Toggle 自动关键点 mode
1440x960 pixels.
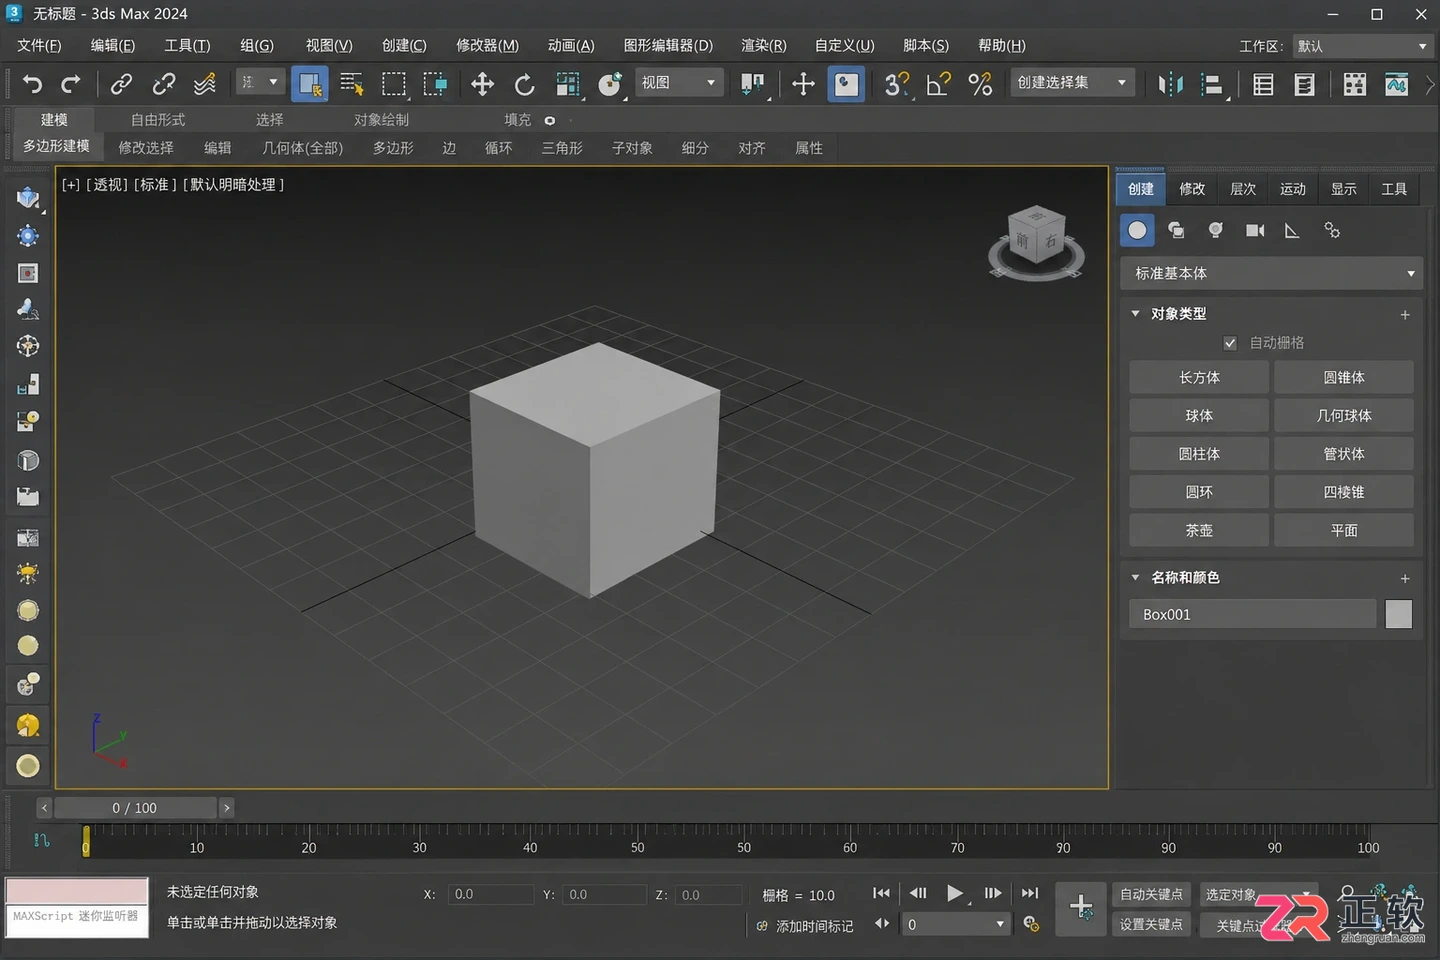pyautogui.click(x=1151, y=894)
